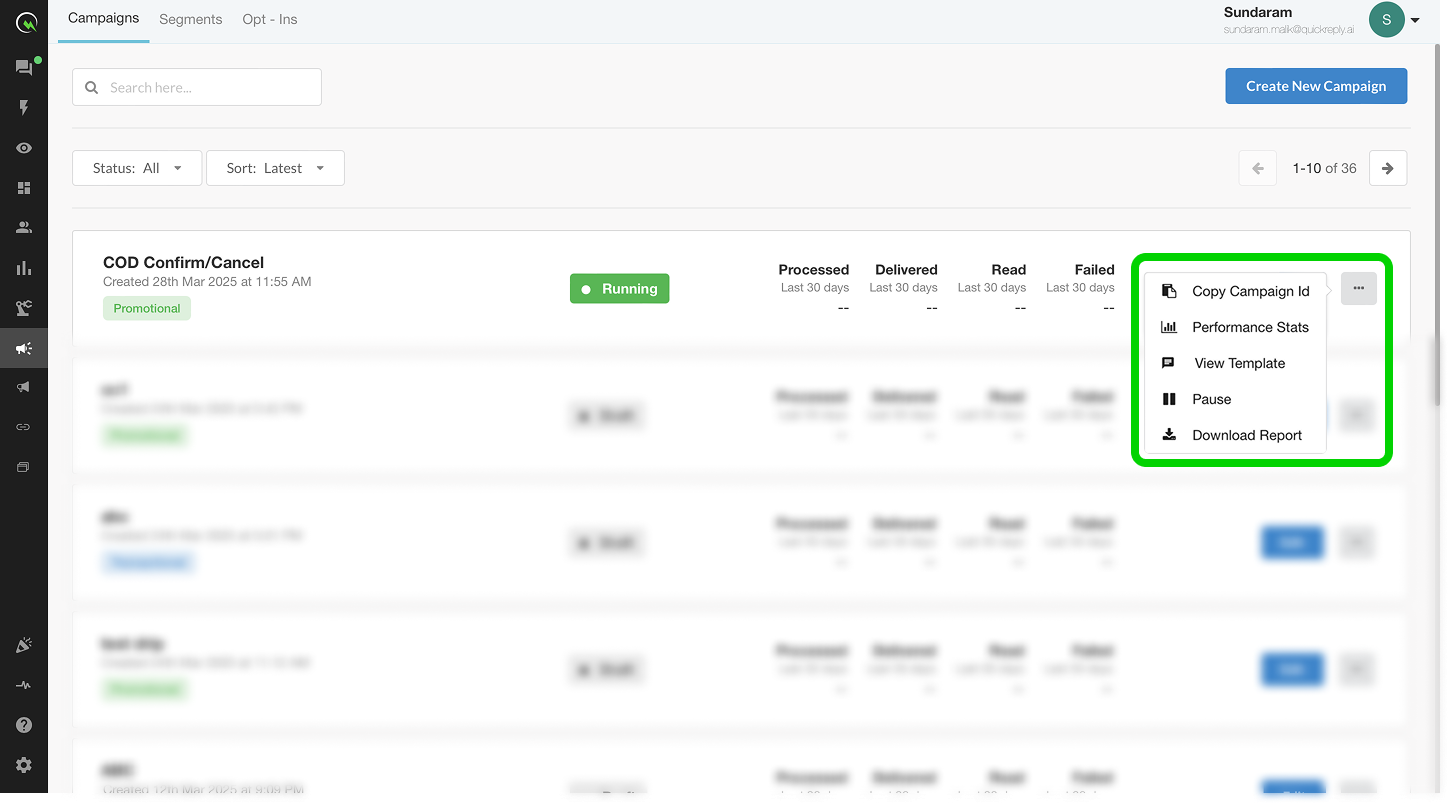
Task: Open the user account dropdown arrow
Action: click(x=1415, y=20)
